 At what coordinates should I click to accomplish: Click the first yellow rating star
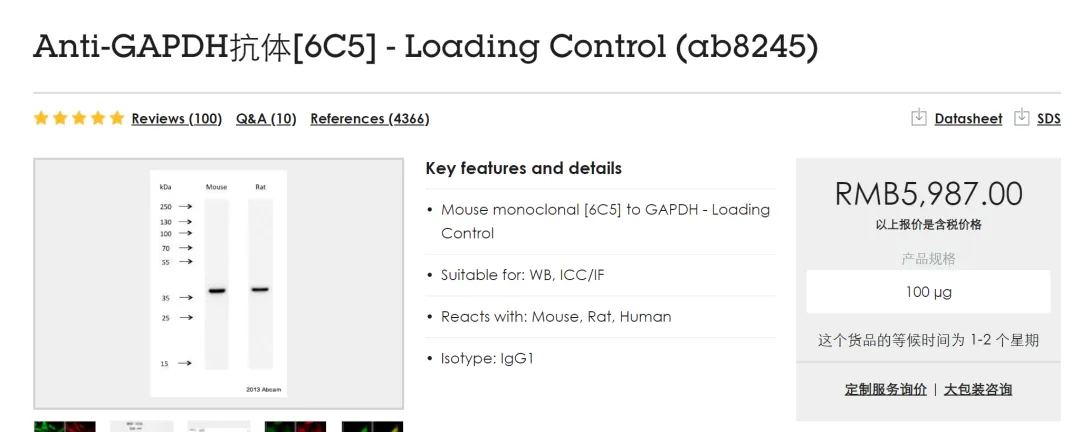[x=41, y=118]
